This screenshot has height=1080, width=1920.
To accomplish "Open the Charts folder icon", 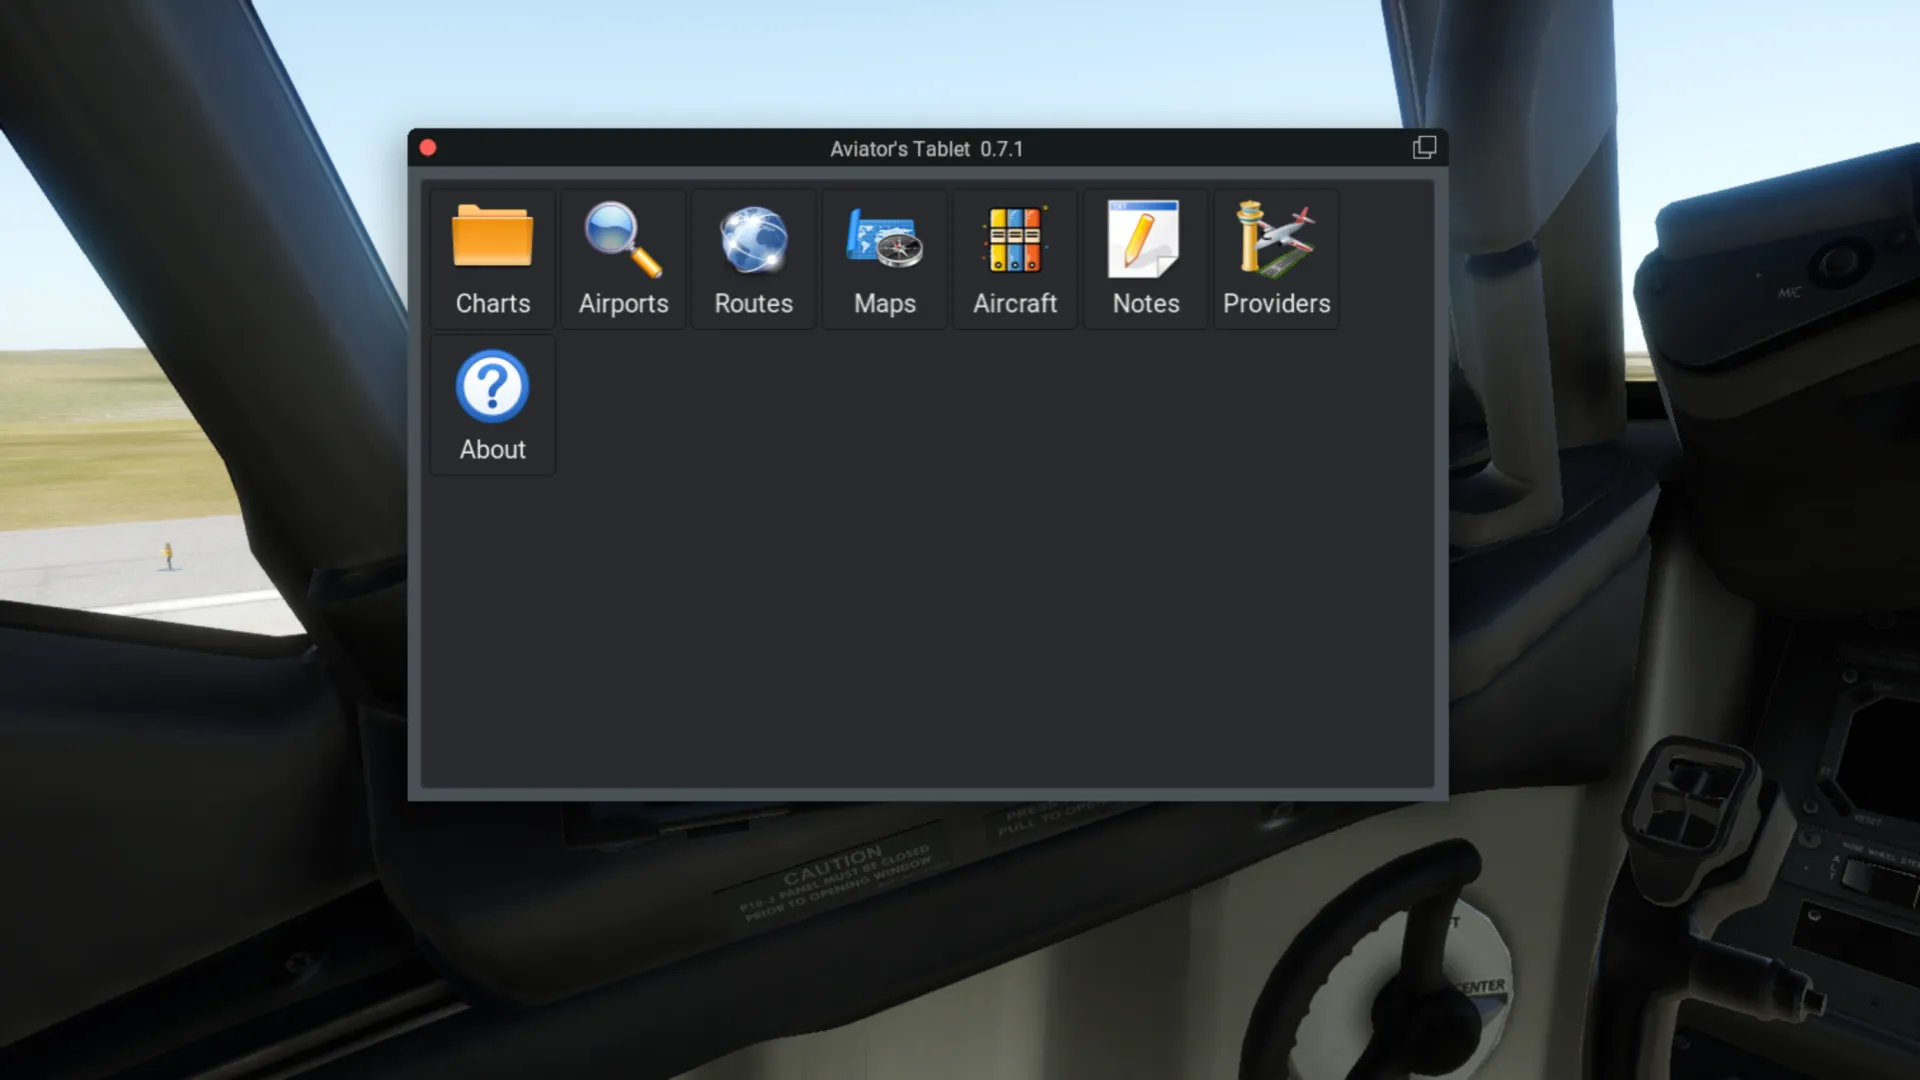I will pyautogui.click(x=492, y=238).
